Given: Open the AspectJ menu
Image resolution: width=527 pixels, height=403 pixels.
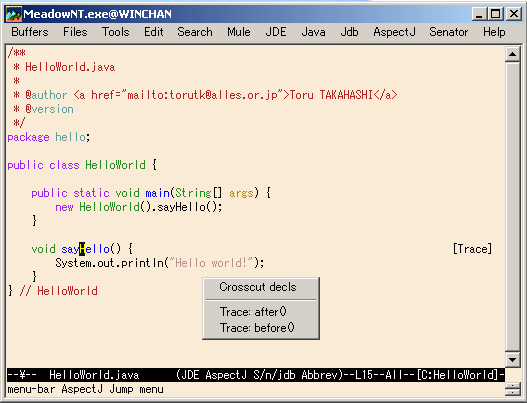Looking at the screenshot, I should pos(394,32).
